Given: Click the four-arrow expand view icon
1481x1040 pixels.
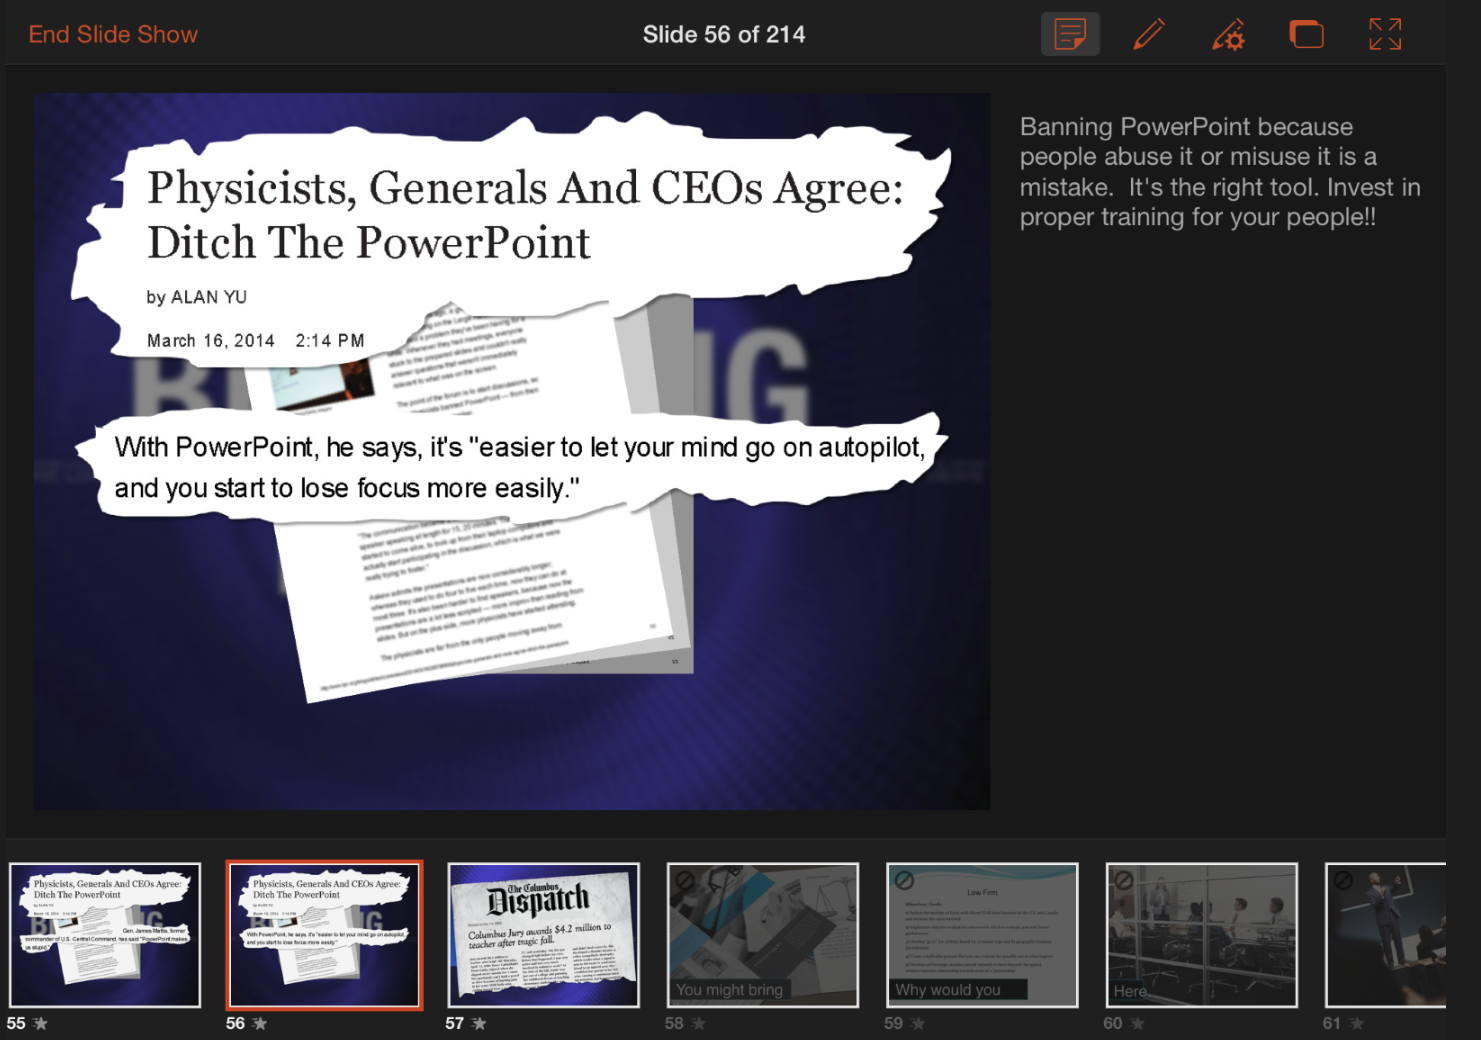Looking at the screenshot, I should (1385, 34).
